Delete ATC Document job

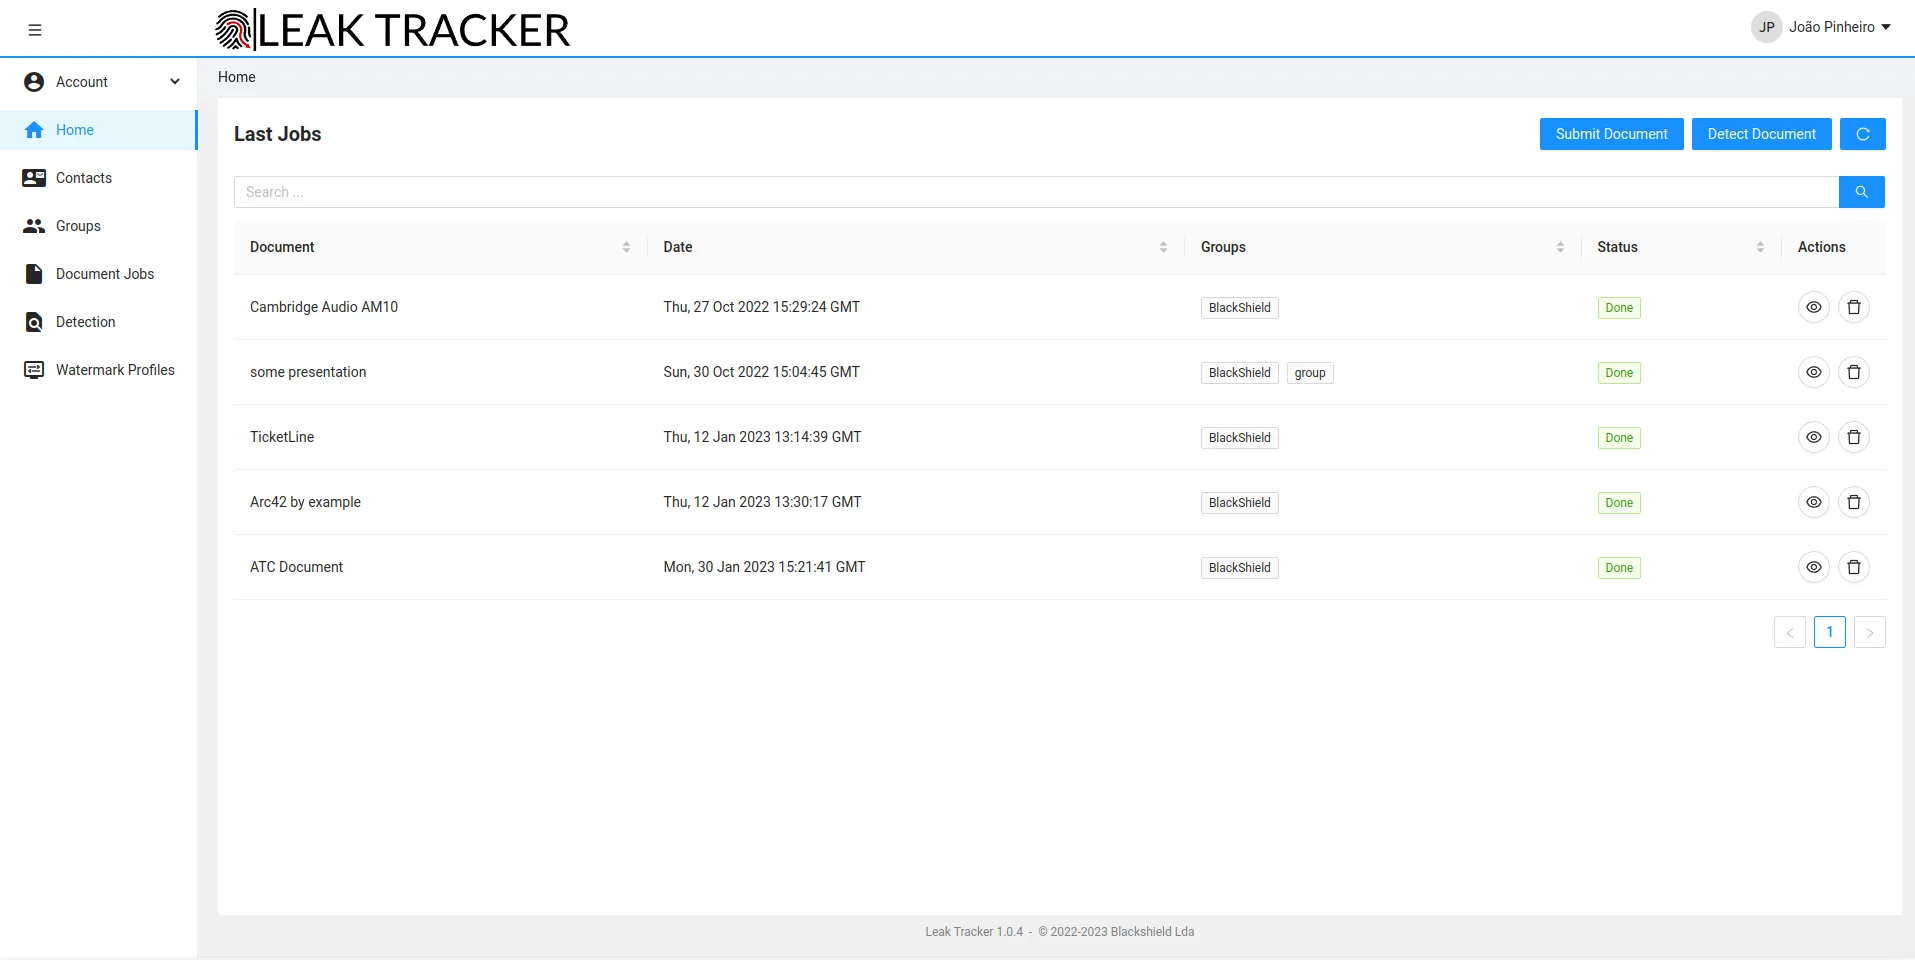[1853, 567]
